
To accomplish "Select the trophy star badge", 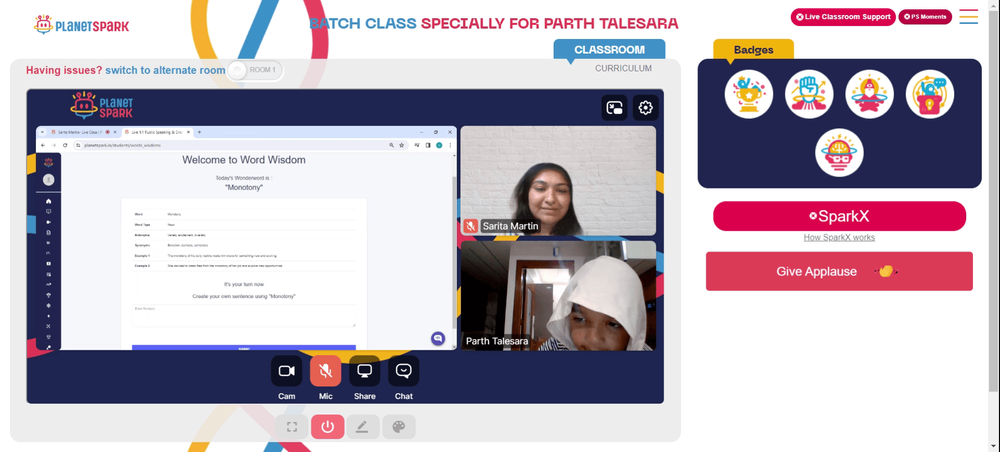I will (749, 94).
